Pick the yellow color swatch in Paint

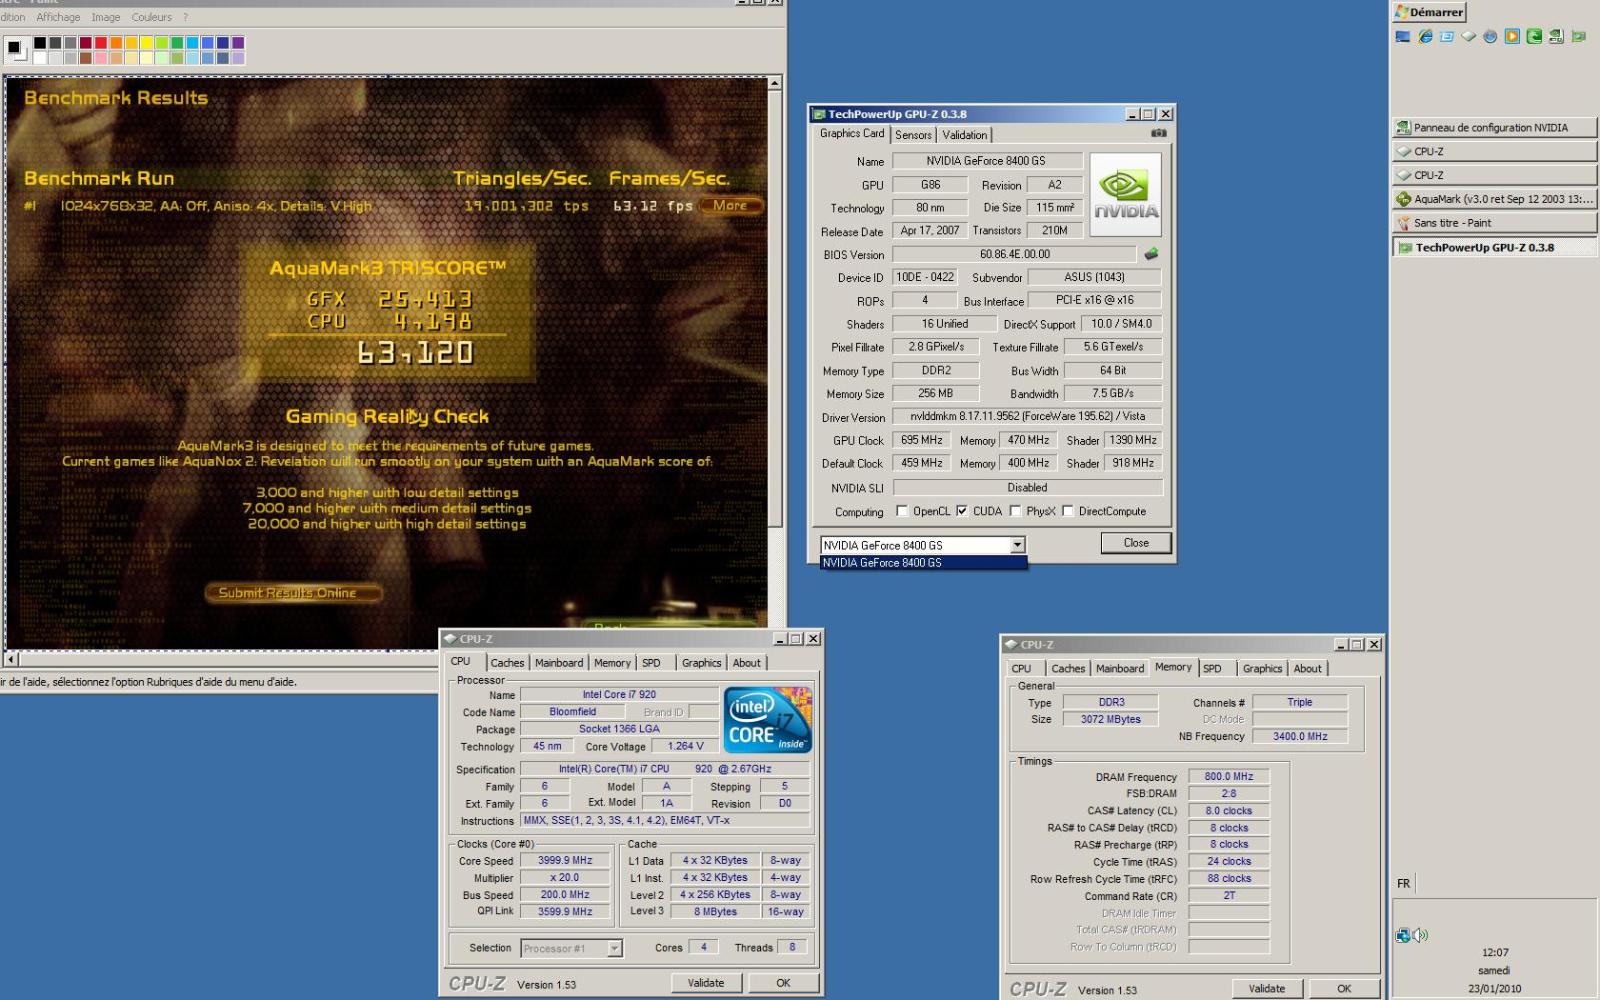(146, 43)
